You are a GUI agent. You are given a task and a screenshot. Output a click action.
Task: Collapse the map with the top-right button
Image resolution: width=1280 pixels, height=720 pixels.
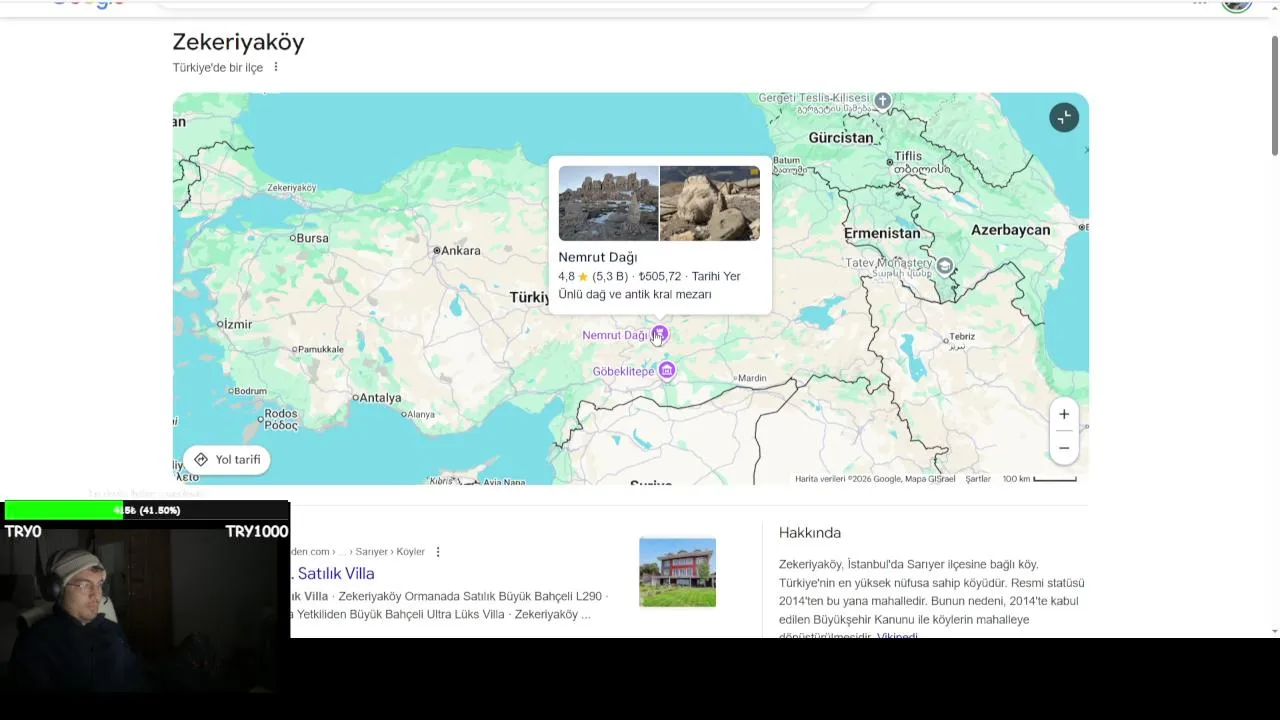tap(1064, 118)
